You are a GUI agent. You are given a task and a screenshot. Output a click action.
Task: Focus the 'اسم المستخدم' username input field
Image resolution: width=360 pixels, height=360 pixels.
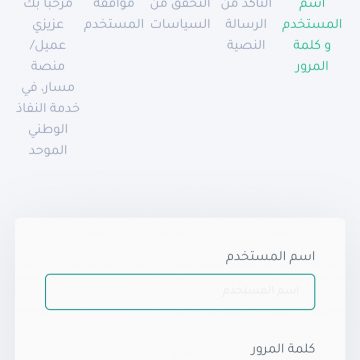pos(180,292)
